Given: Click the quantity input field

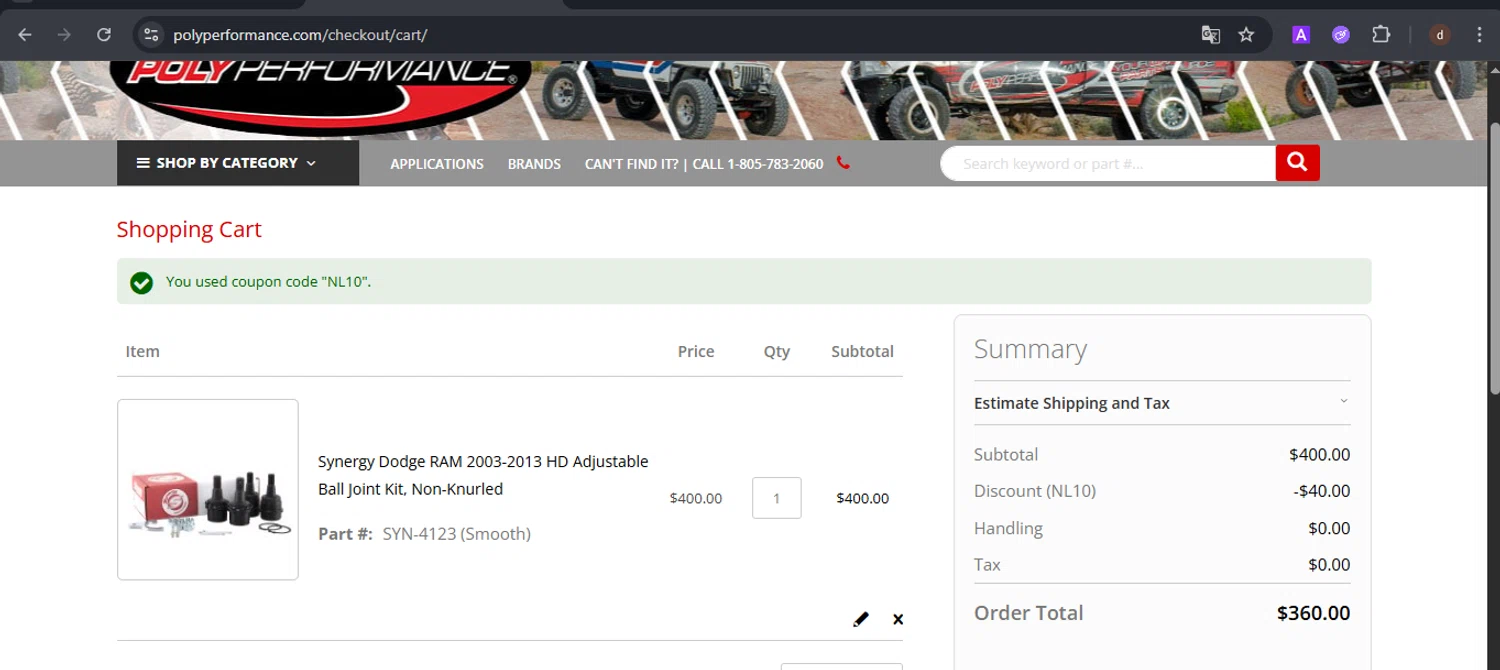Looking at the screenshot, I should coord(777,498).
